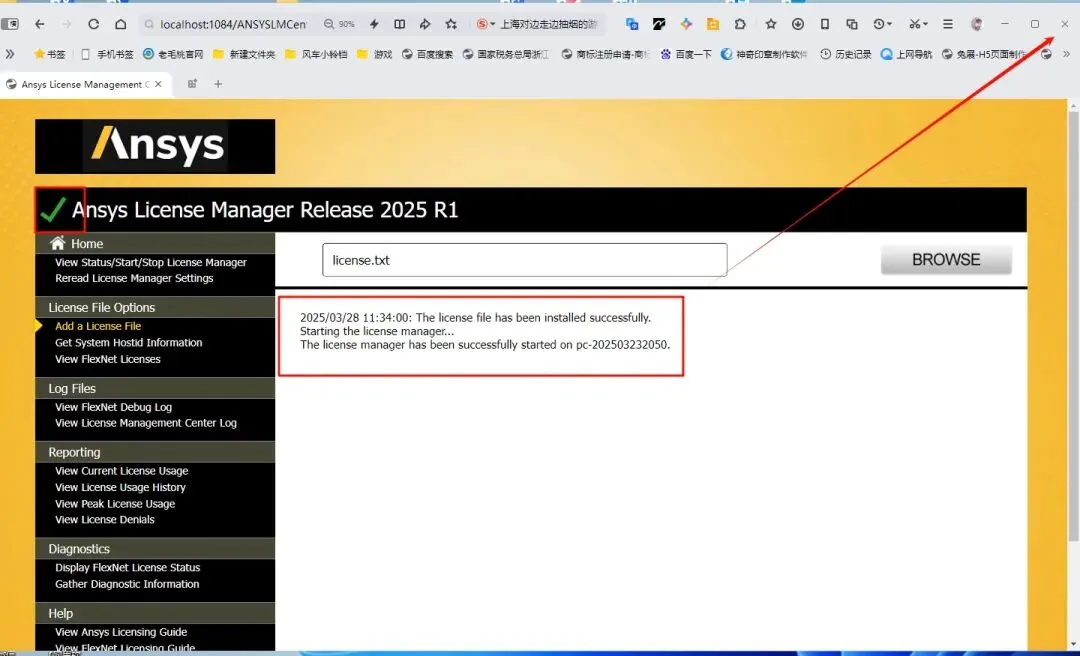Click the license.txt file path field
1080x656 pixels.
pos(525,260)
